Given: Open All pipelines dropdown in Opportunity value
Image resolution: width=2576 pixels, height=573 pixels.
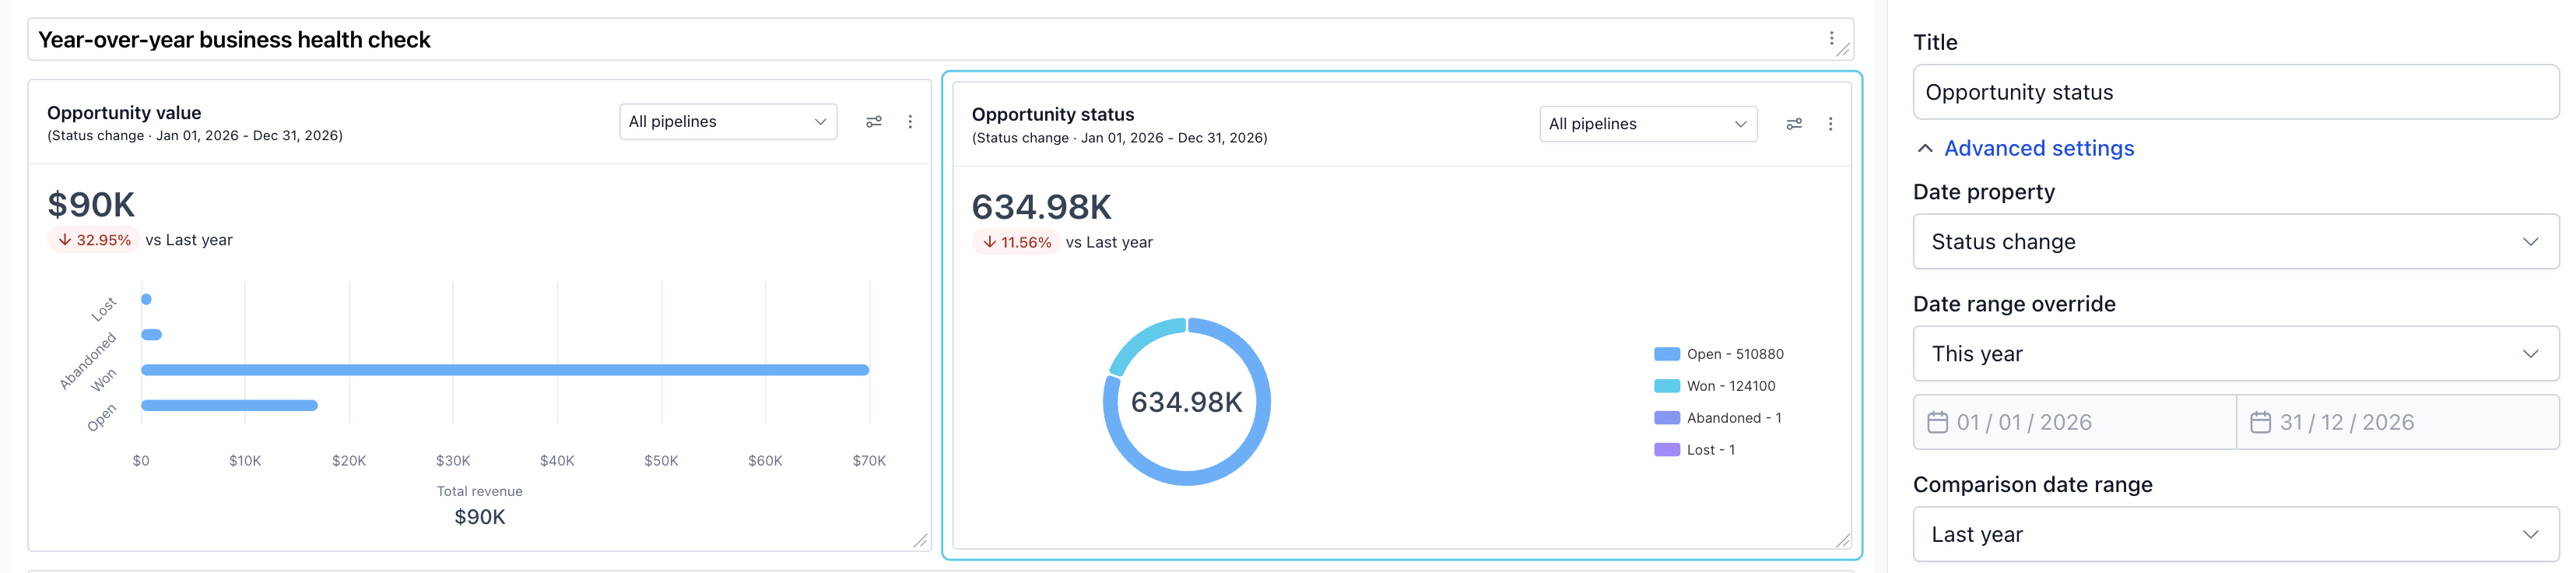Looking at the screenshot, I should 728,121.
